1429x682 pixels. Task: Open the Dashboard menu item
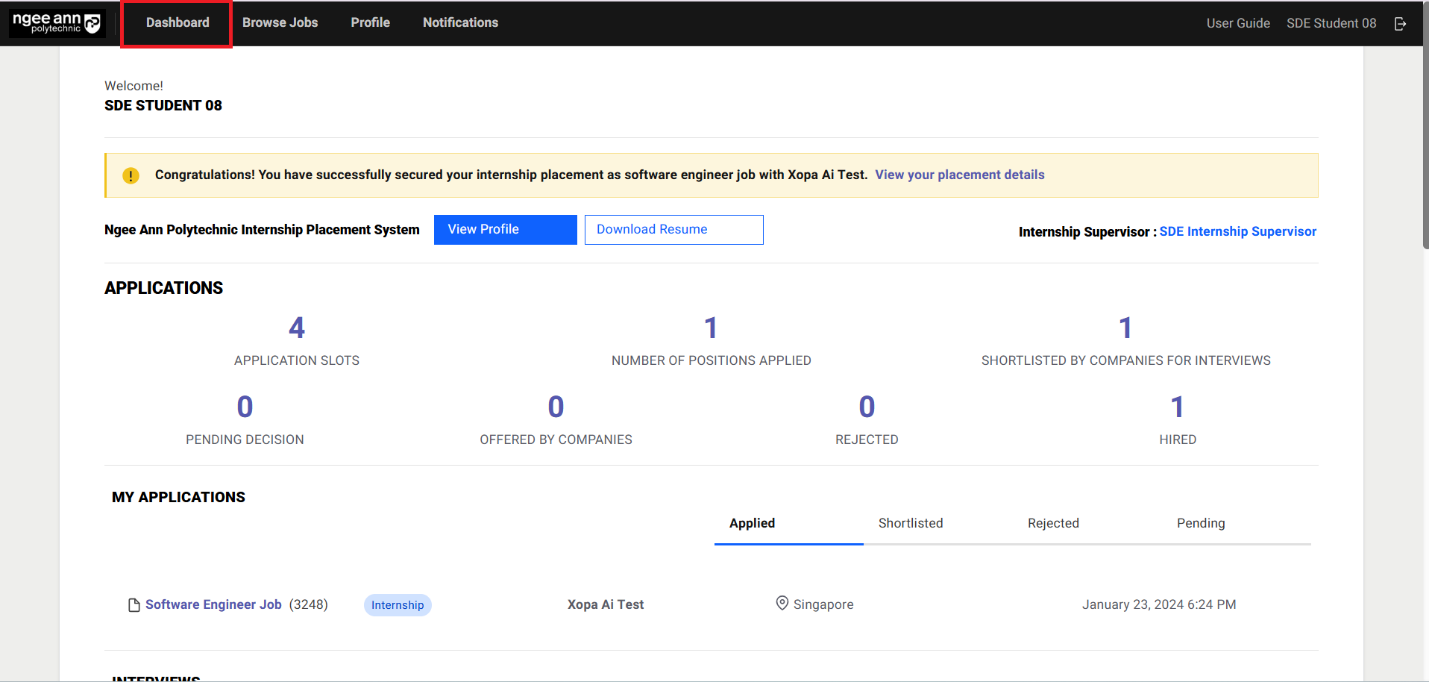177,23
